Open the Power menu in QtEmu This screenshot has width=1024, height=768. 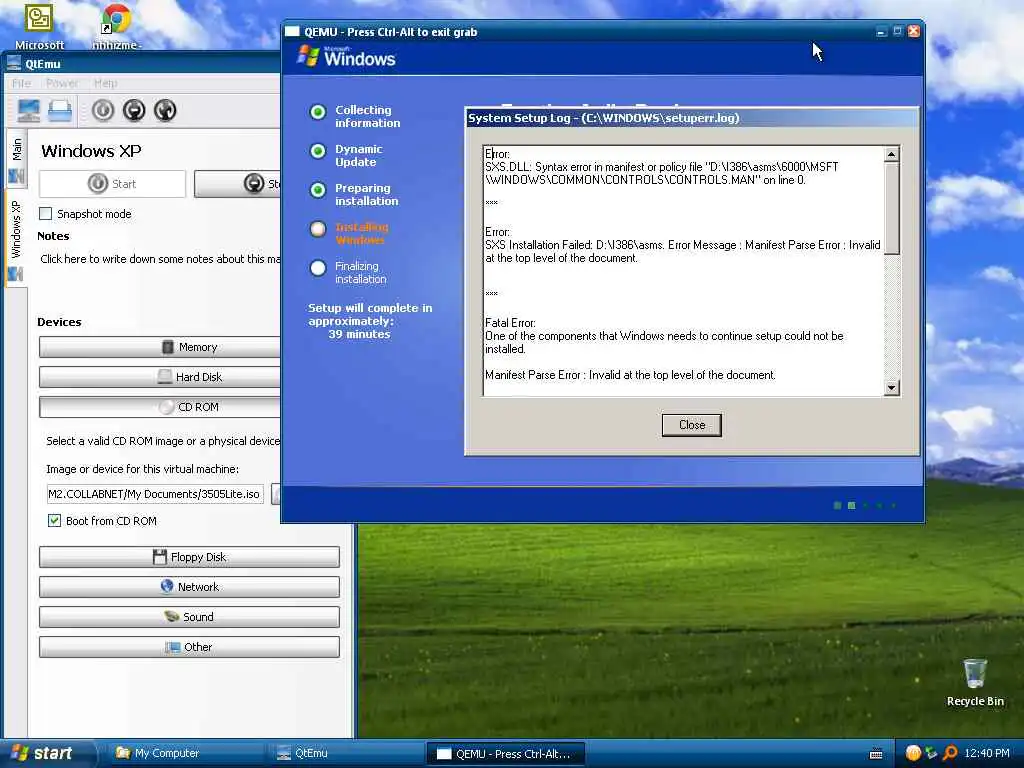tap(62, 83)
